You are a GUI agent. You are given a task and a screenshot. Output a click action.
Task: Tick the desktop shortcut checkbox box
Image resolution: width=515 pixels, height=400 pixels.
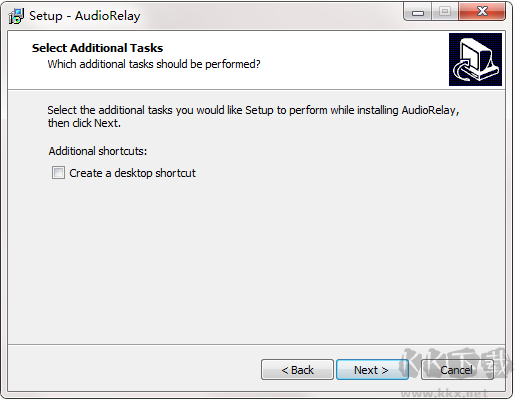58,173
